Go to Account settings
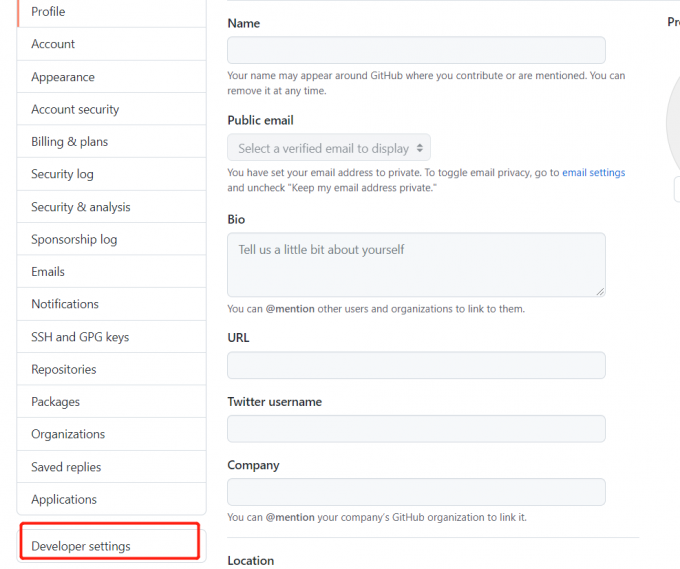The width and height of the screenshot is (680, 569). pyautogui.click(x=53, y=44)
